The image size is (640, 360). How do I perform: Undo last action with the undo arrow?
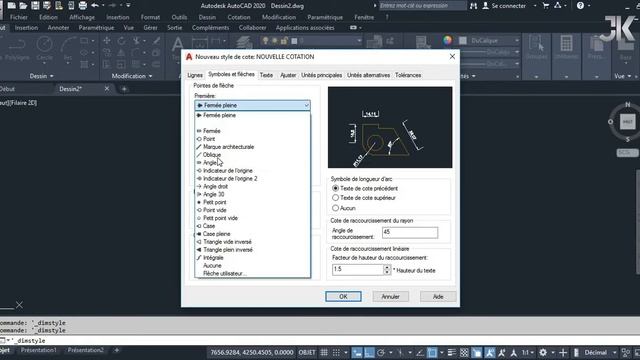95,6
